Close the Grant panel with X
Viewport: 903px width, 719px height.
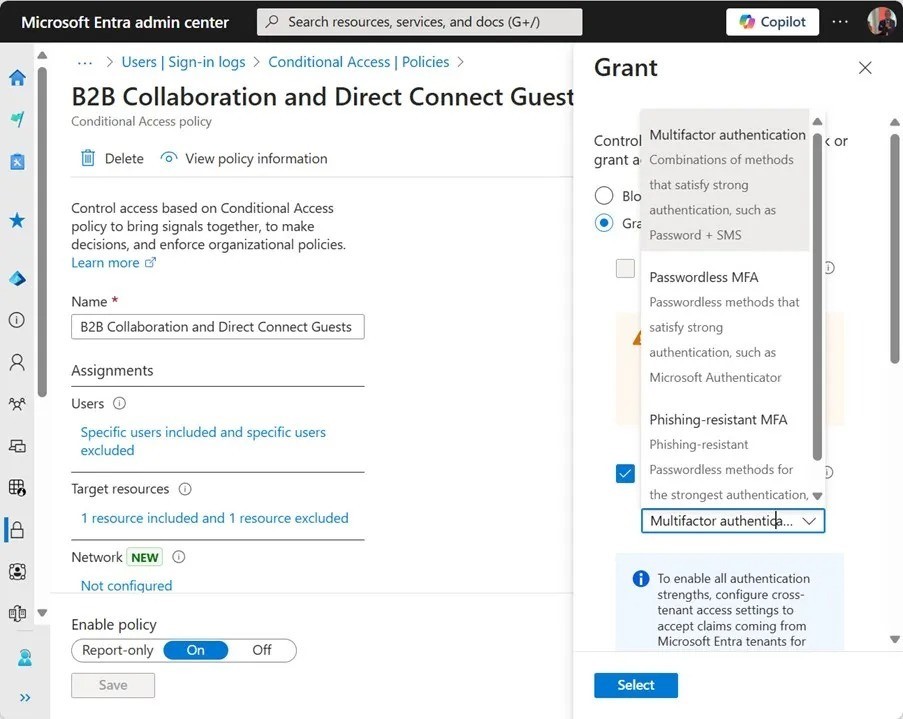865,68
